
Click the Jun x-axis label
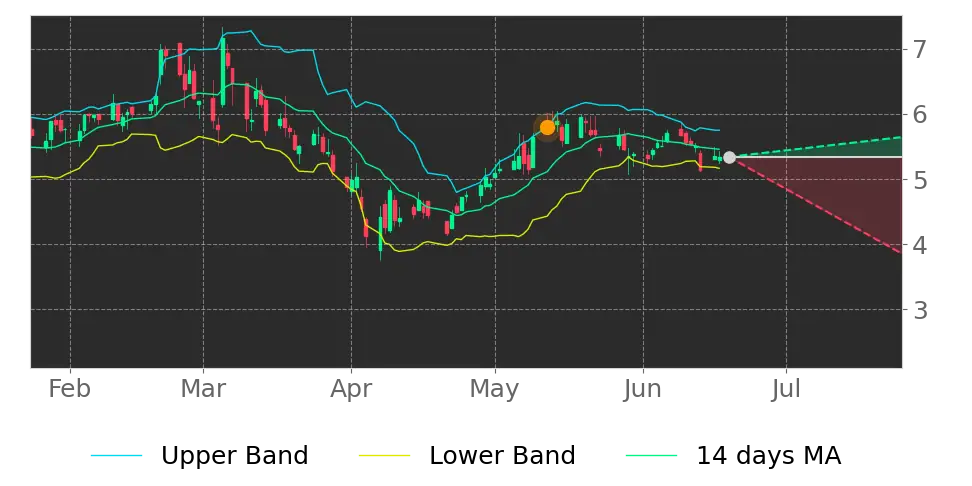(643, 389)
